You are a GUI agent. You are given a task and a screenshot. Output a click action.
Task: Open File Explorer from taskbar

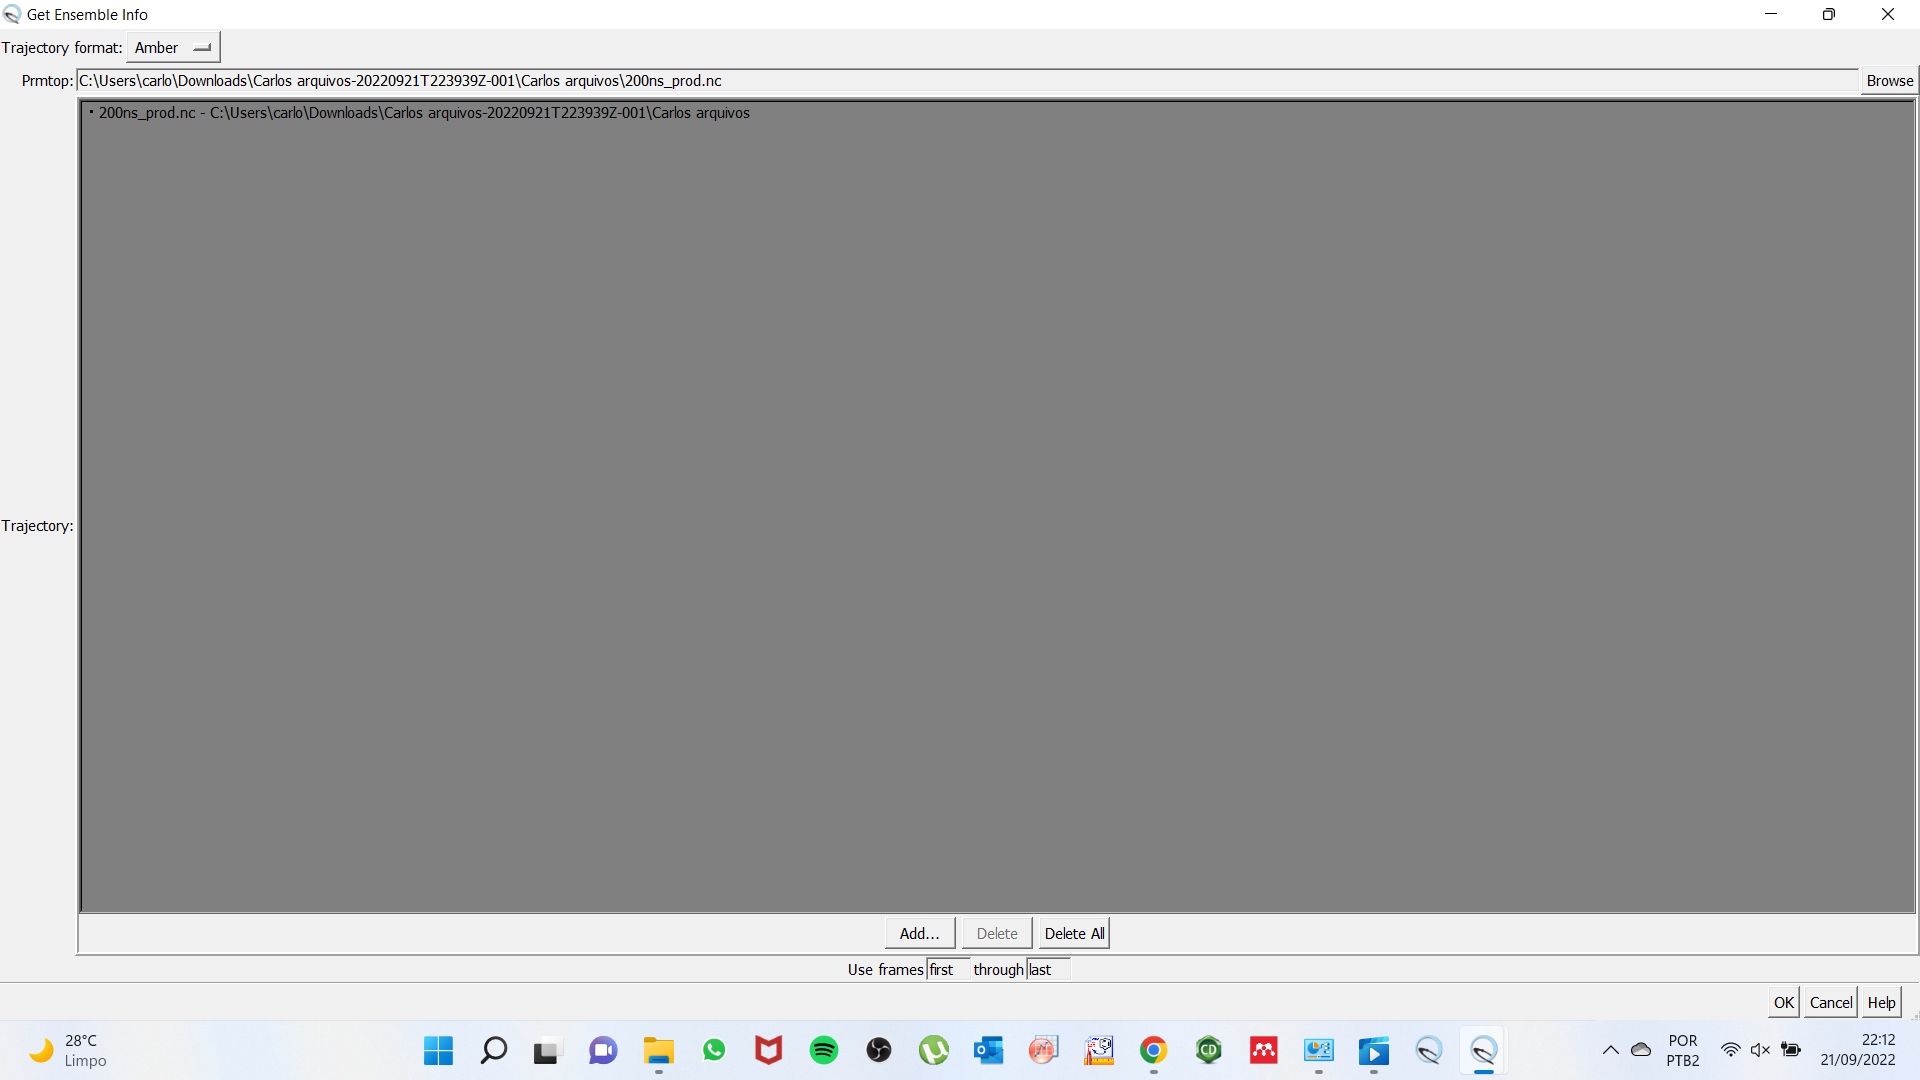pos(658,1050)
